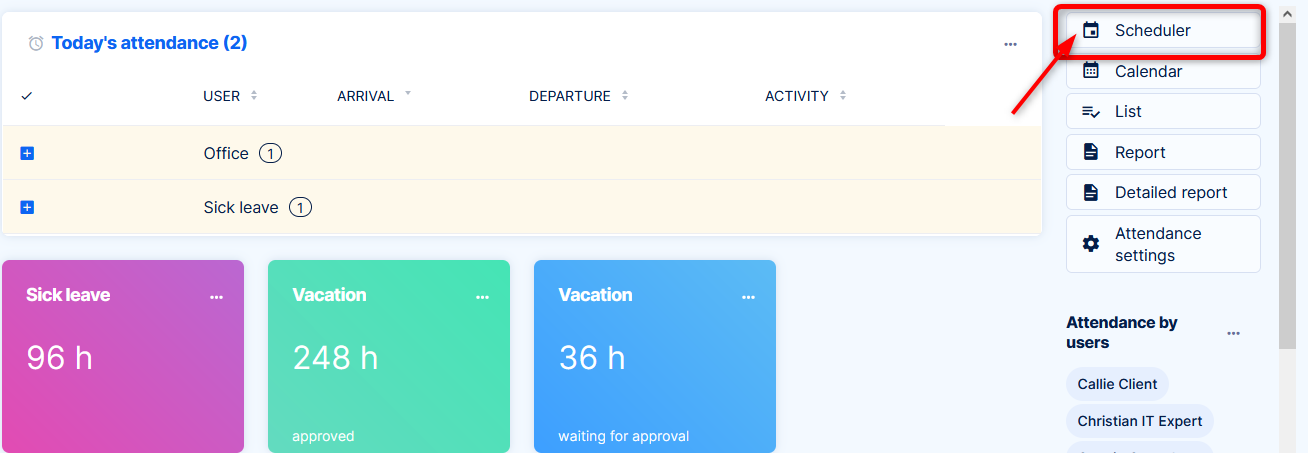
Task: Open the Today's attendance options menu
Action: [1010, 44]
